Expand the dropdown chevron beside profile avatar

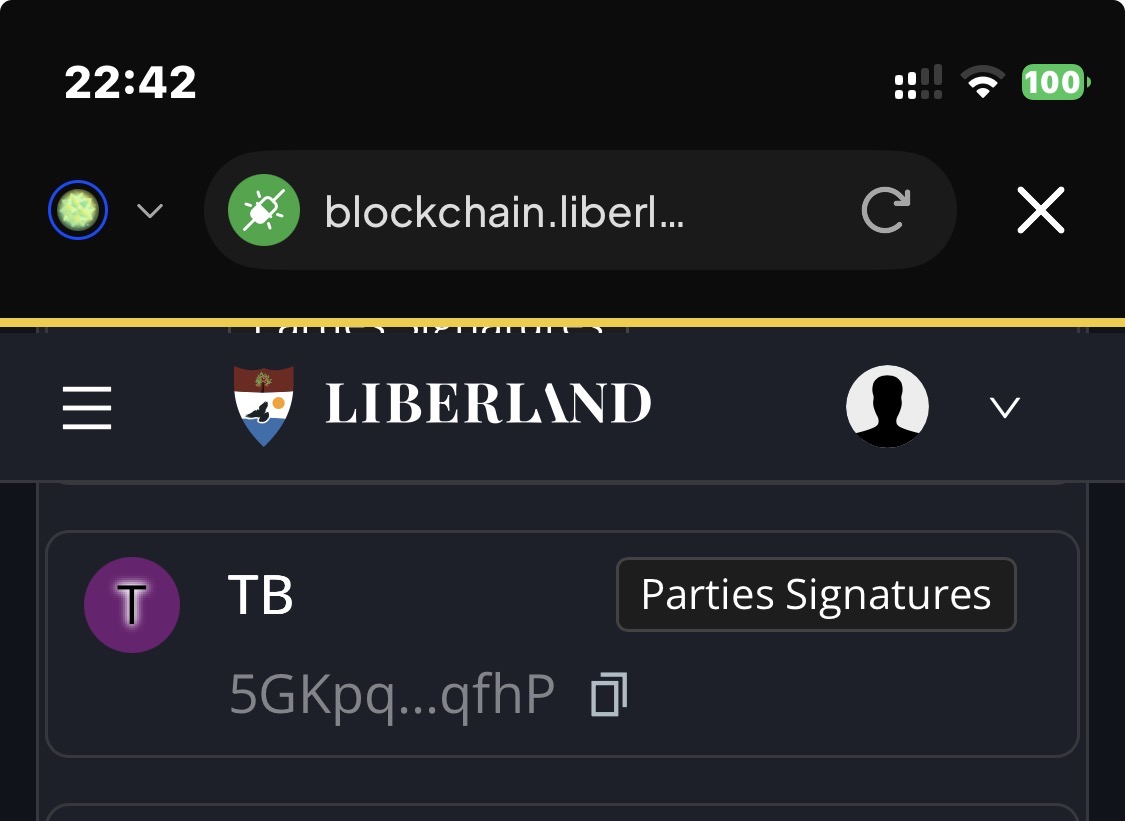tap(1004, 407)
